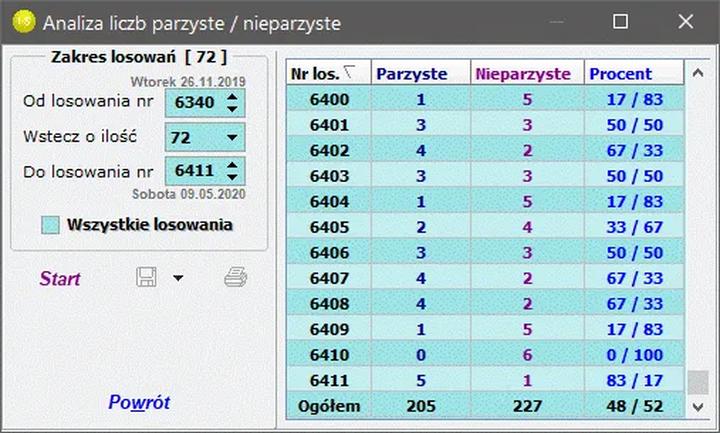Click the floppy disk save icon

146,277
